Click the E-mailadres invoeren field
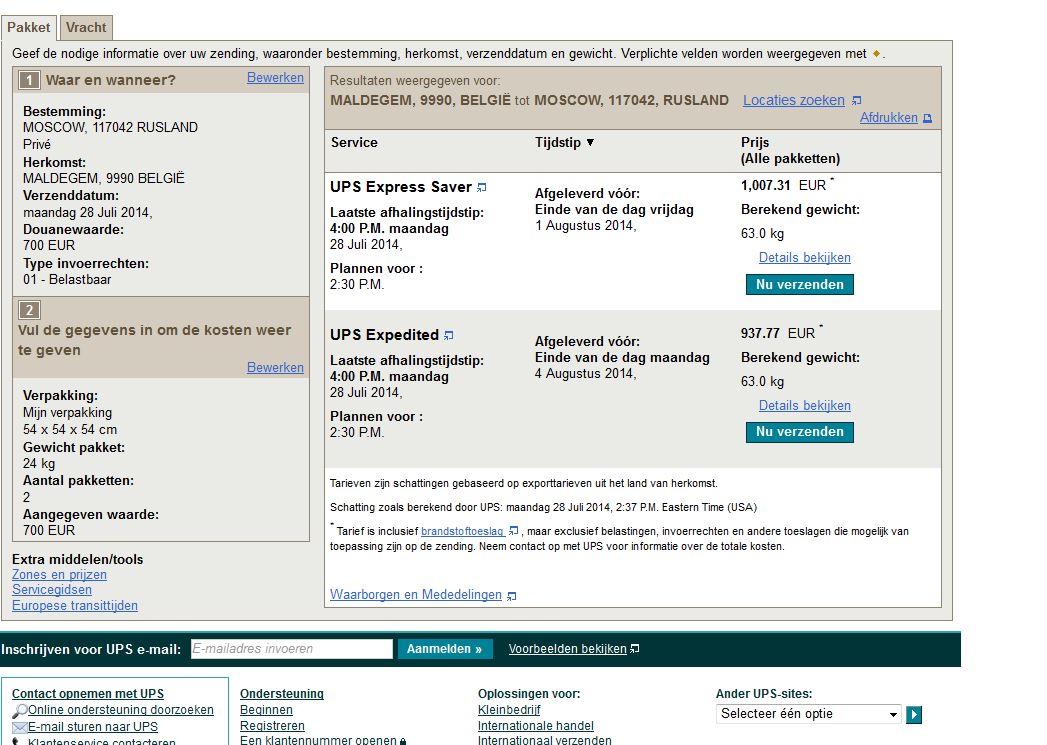 [x=292, y=649]
